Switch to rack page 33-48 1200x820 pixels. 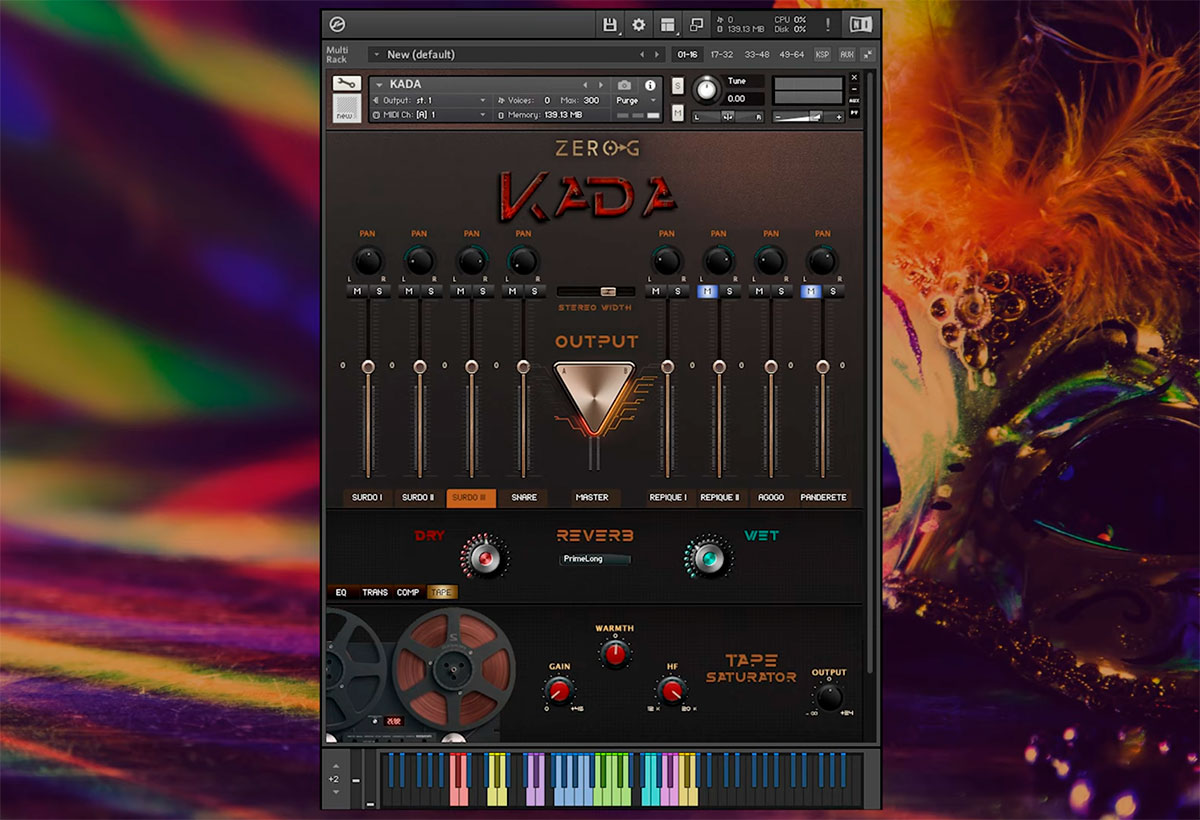[x=756, y=54]
